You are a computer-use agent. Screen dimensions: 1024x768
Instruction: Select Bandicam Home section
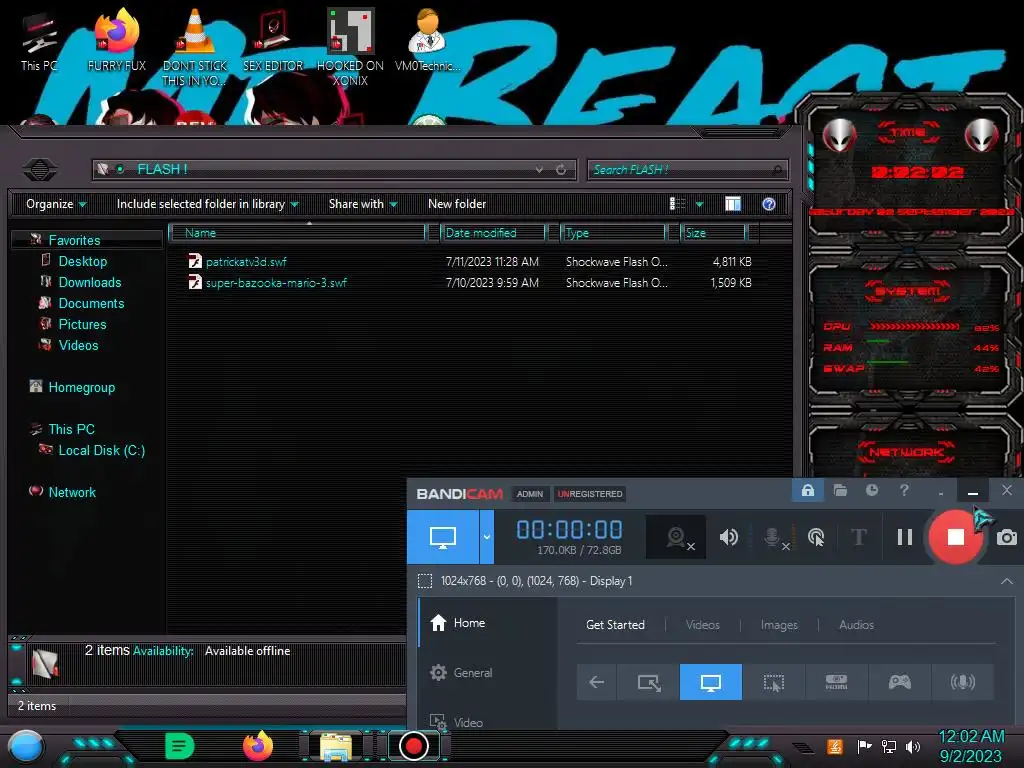point(458,623)
